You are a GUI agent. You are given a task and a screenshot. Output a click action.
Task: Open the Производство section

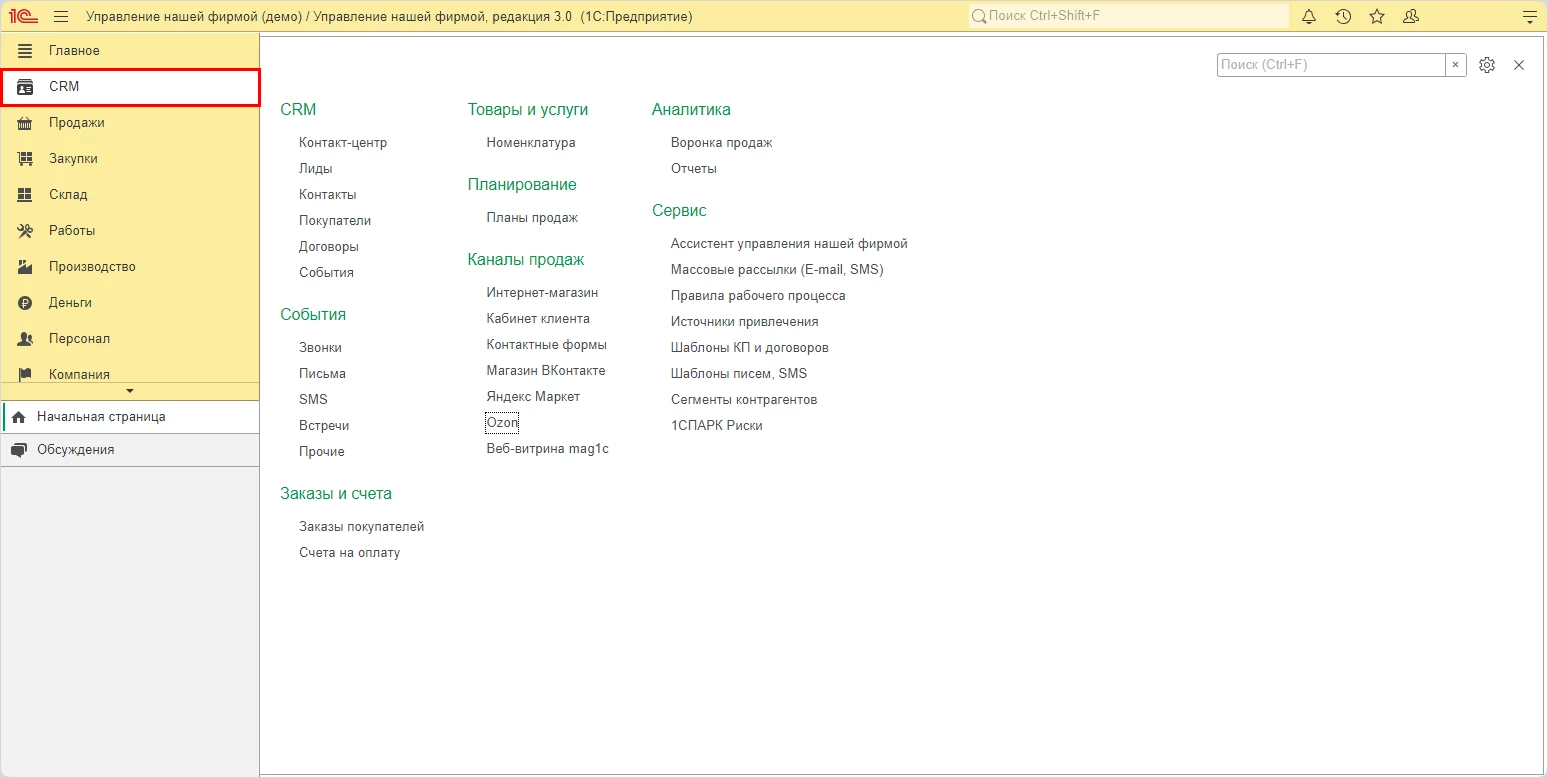(130, 266)
